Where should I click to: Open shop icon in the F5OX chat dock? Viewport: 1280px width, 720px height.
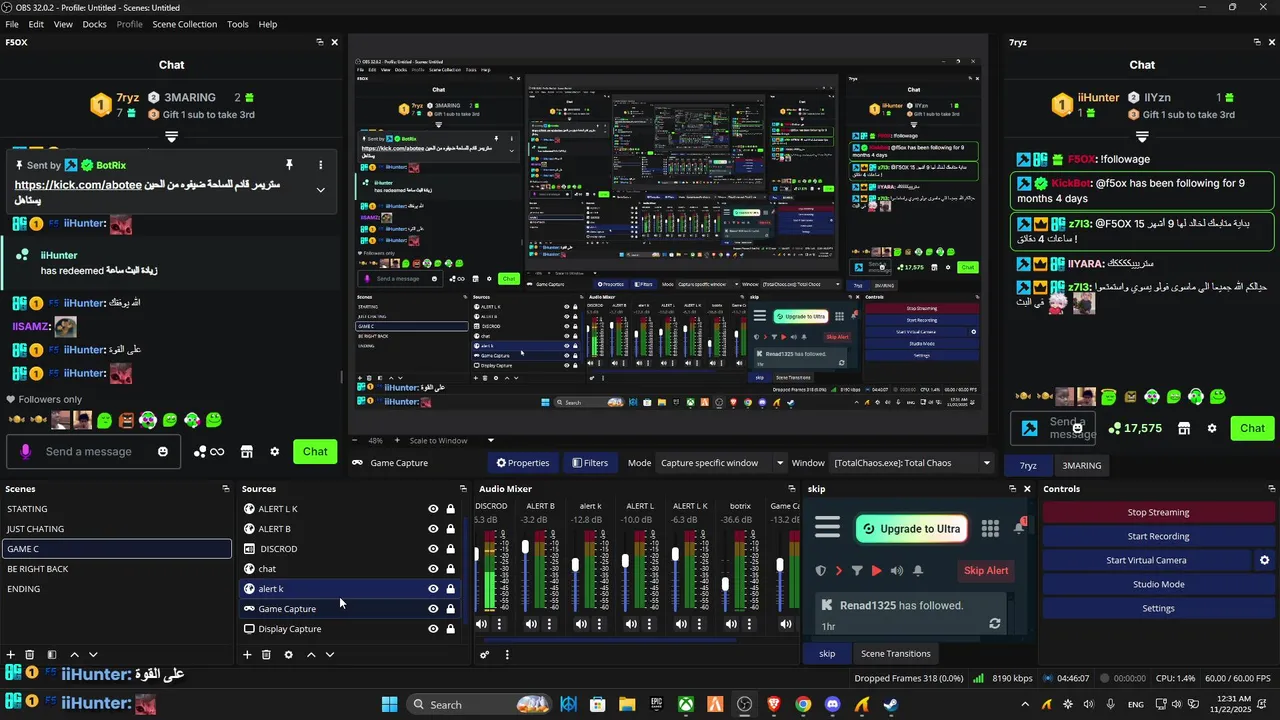click(x=247, y=452)
